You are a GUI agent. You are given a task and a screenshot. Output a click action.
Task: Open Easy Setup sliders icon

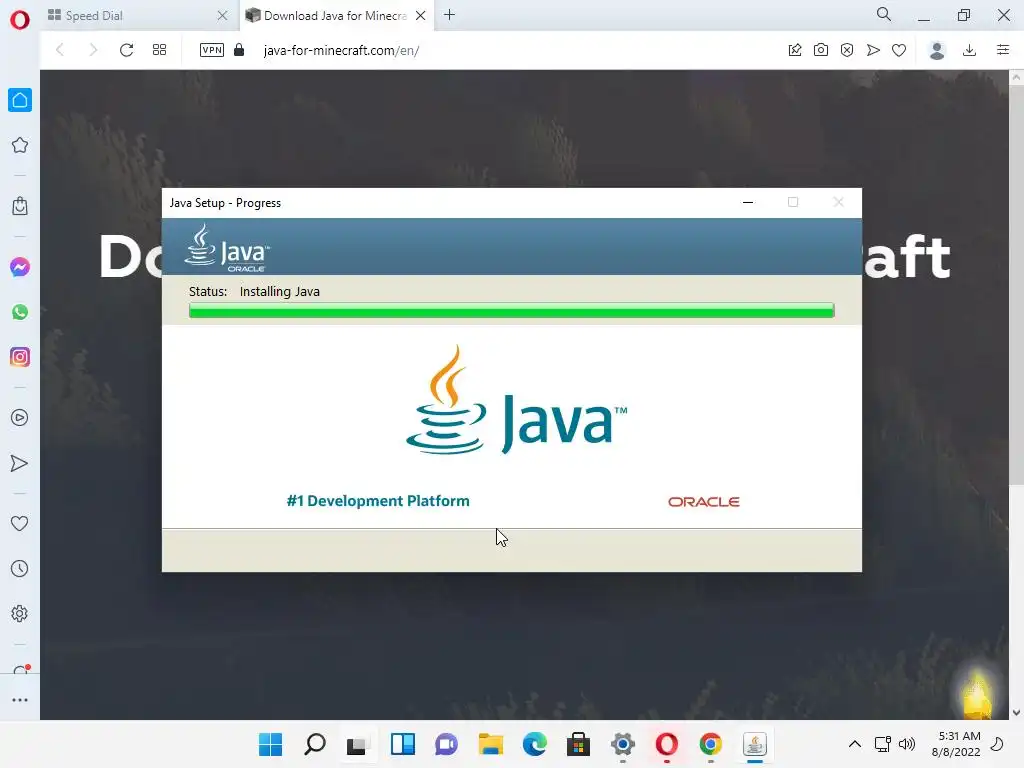click(1003, 50)
